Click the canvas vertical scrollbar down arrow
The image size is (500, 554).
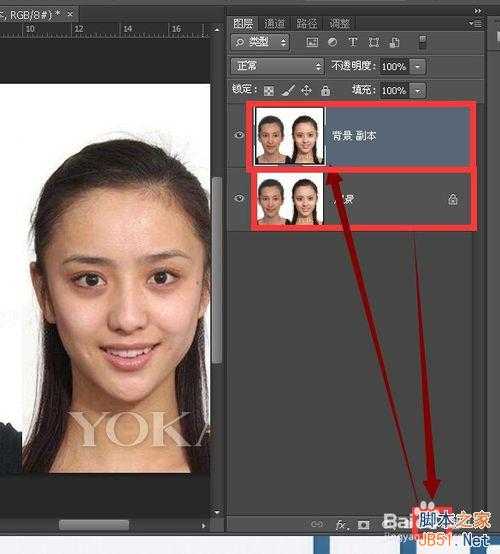tap(217, 512)
